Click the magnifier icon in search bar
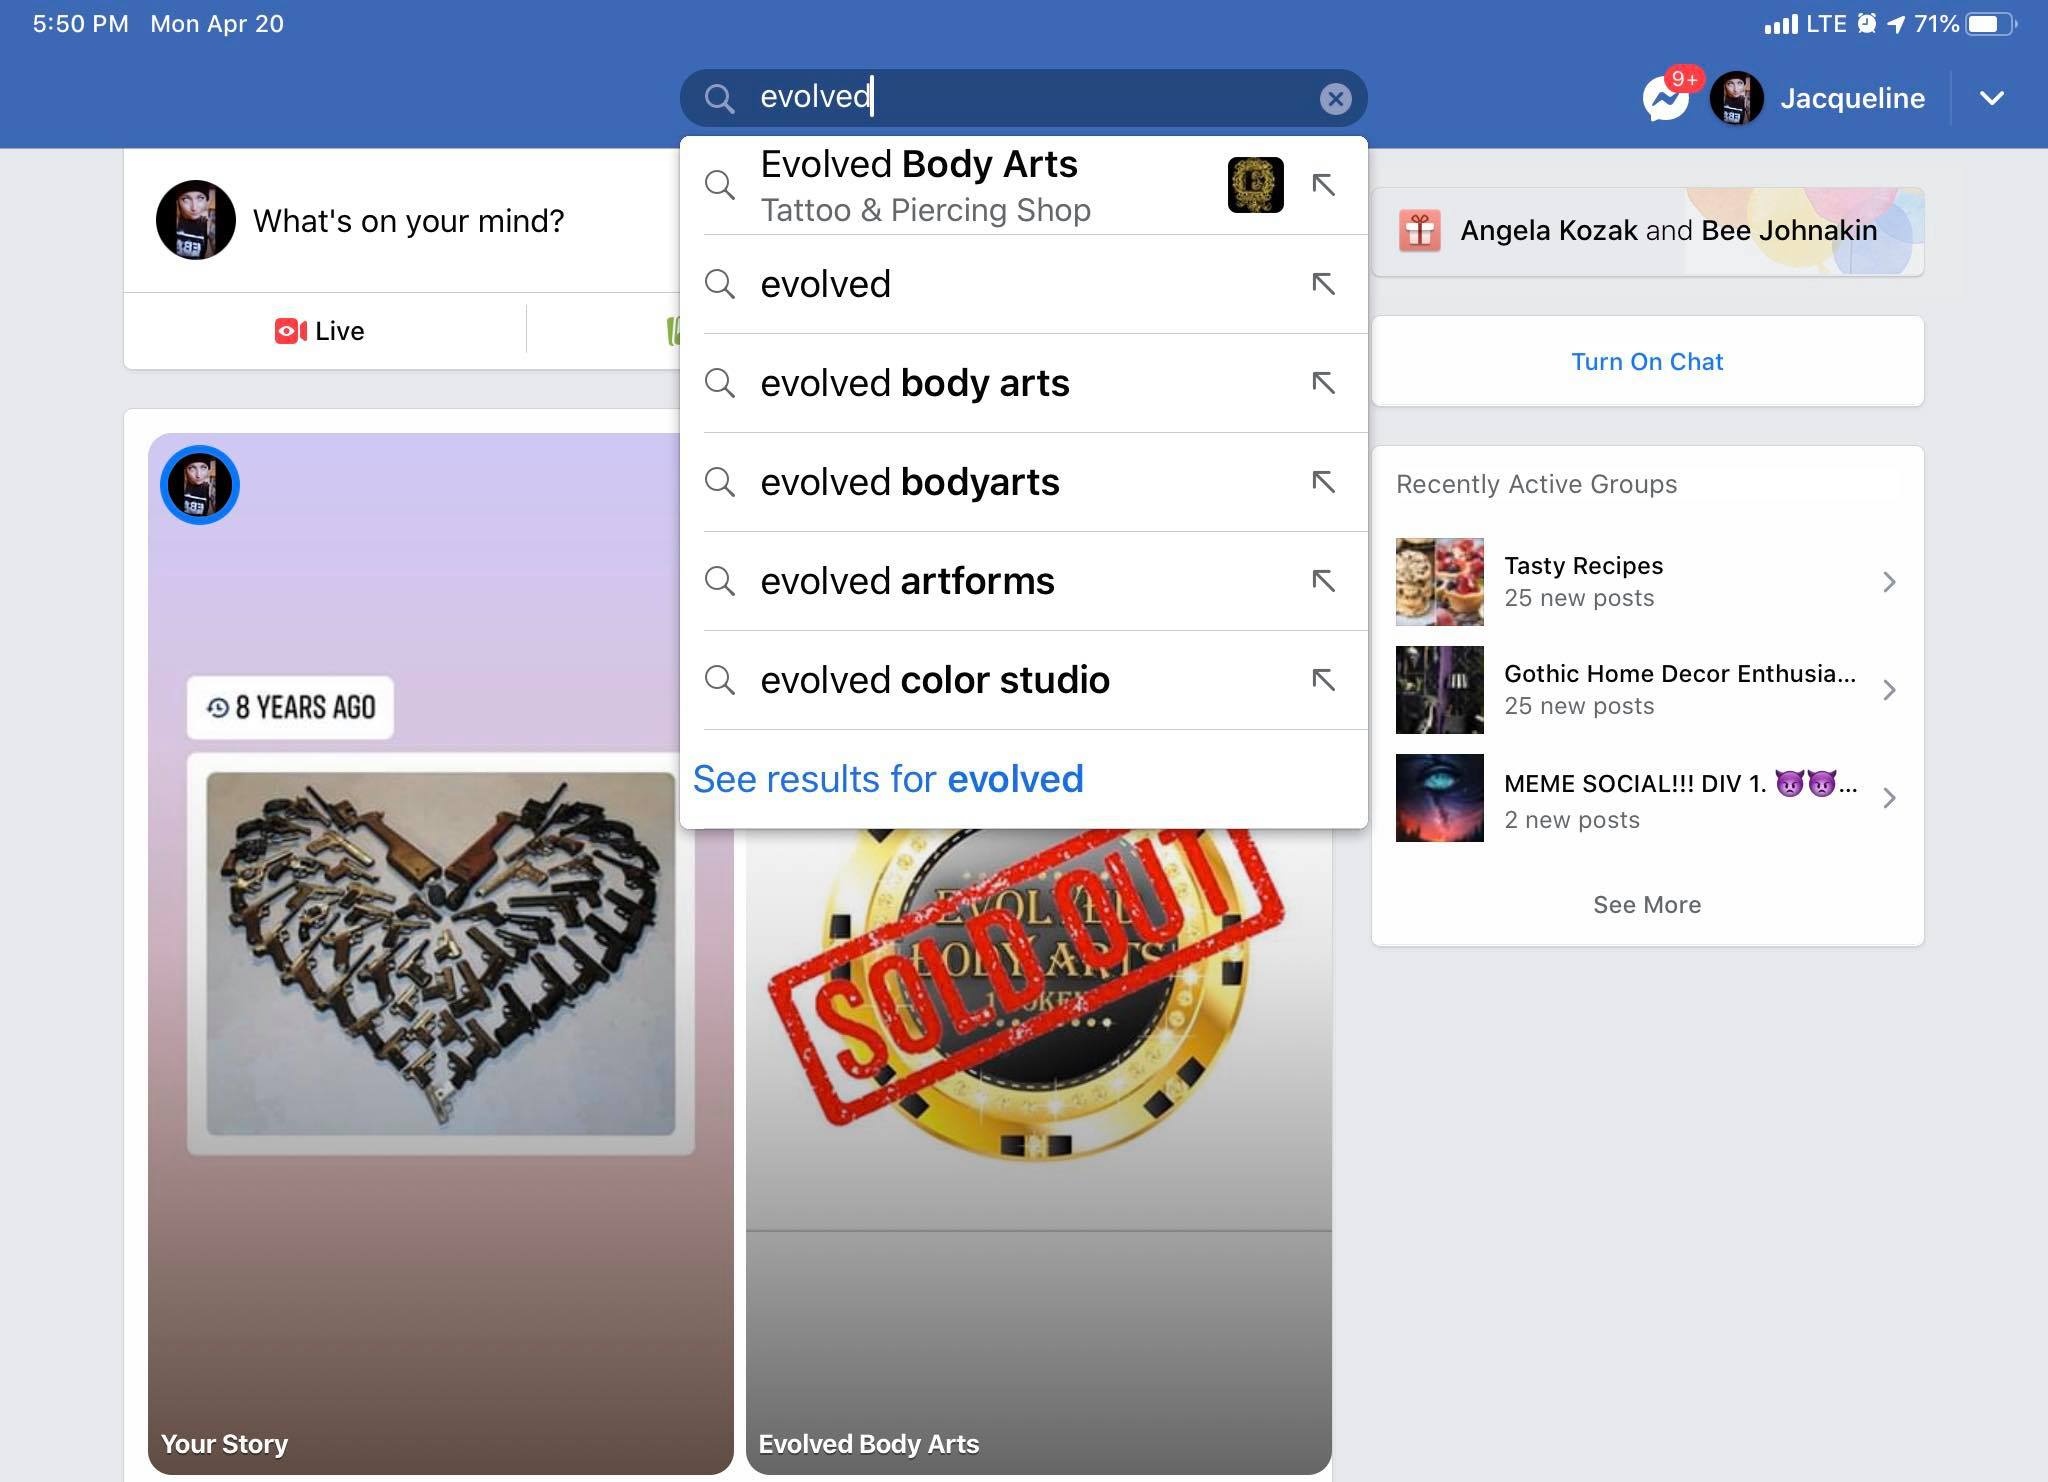 pos(719,98)
